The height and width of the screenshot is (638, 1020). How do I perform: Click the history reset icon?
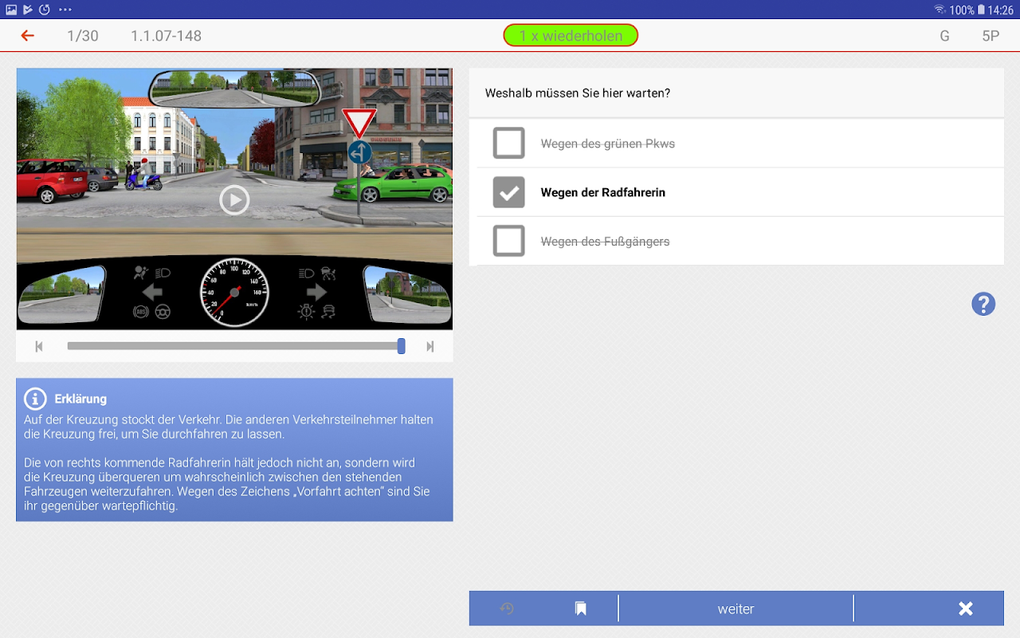coord(507,609)
